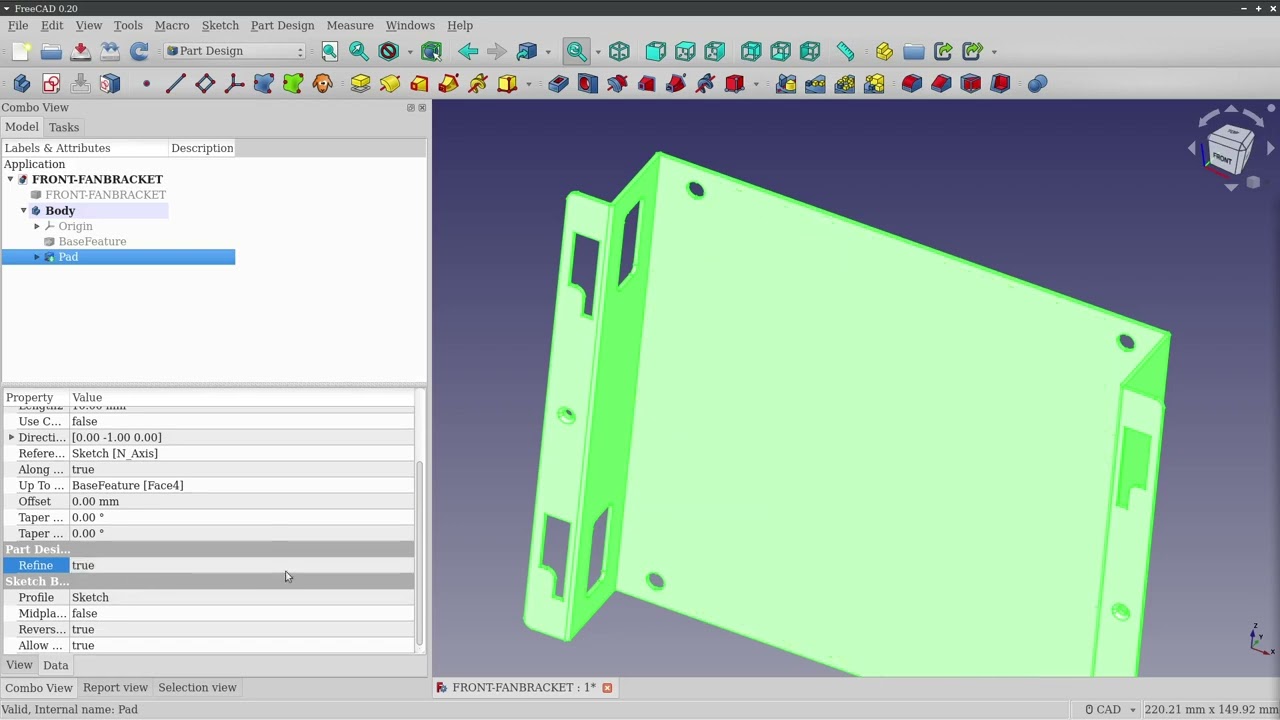This screenshot has height=720, width=1280.
Task: Toggle the Use Custom vector value false
Action: pos(241,421)
